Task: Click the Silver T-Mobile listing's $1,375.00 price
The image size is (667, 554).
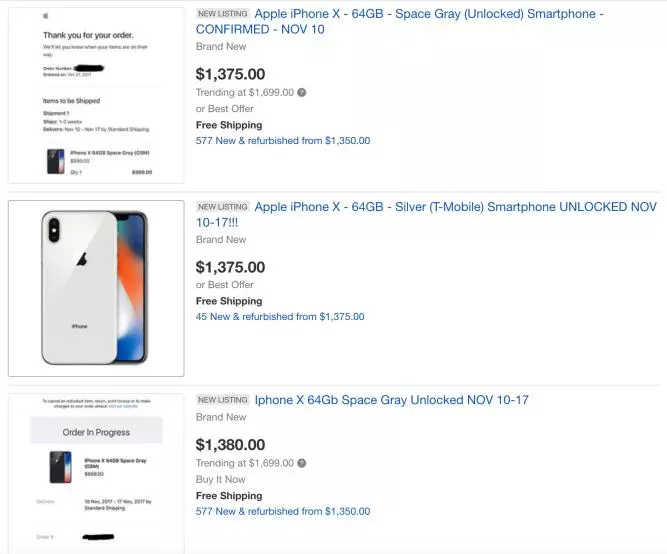Action: click(230, 267)
